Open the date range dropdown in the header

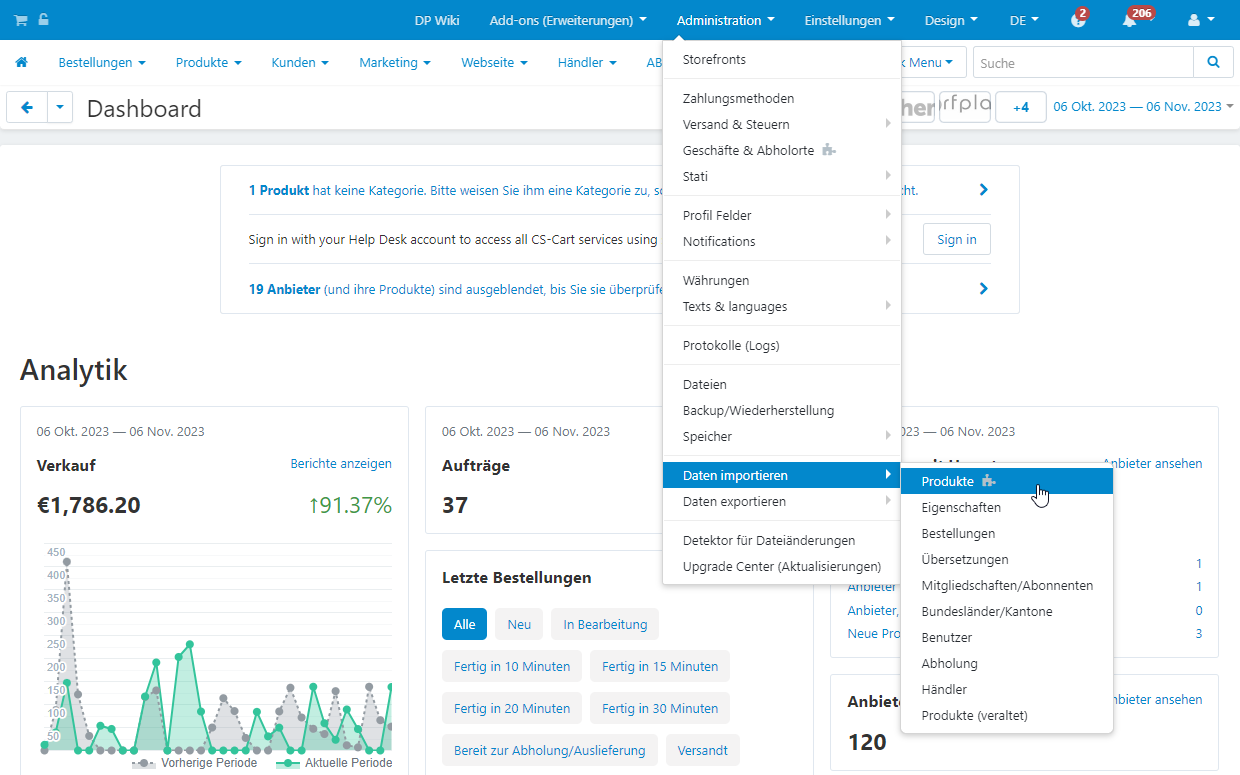pos(1143,107)
